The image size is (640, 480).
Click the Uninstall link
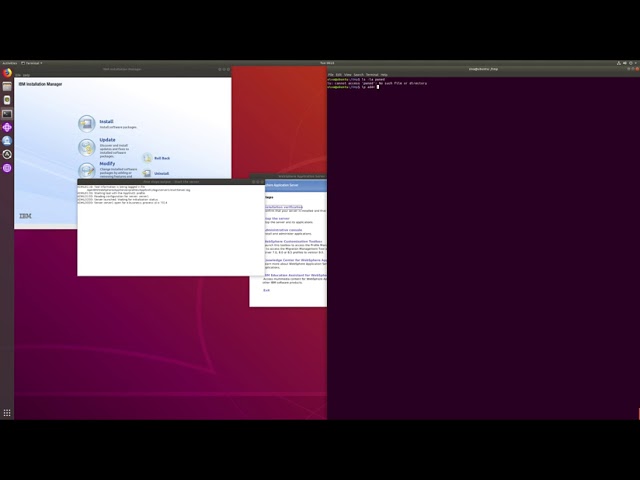(162, 173)
